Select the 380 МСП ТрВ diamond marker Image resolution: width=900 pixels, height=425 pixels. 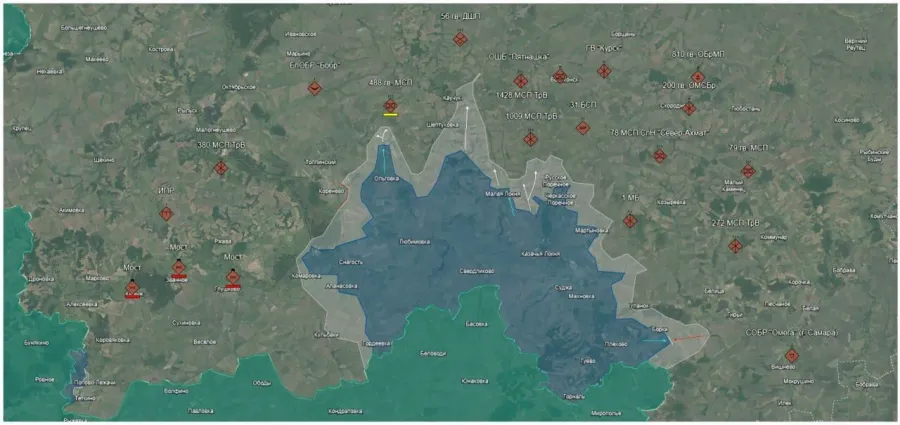(x=221, y=168)
